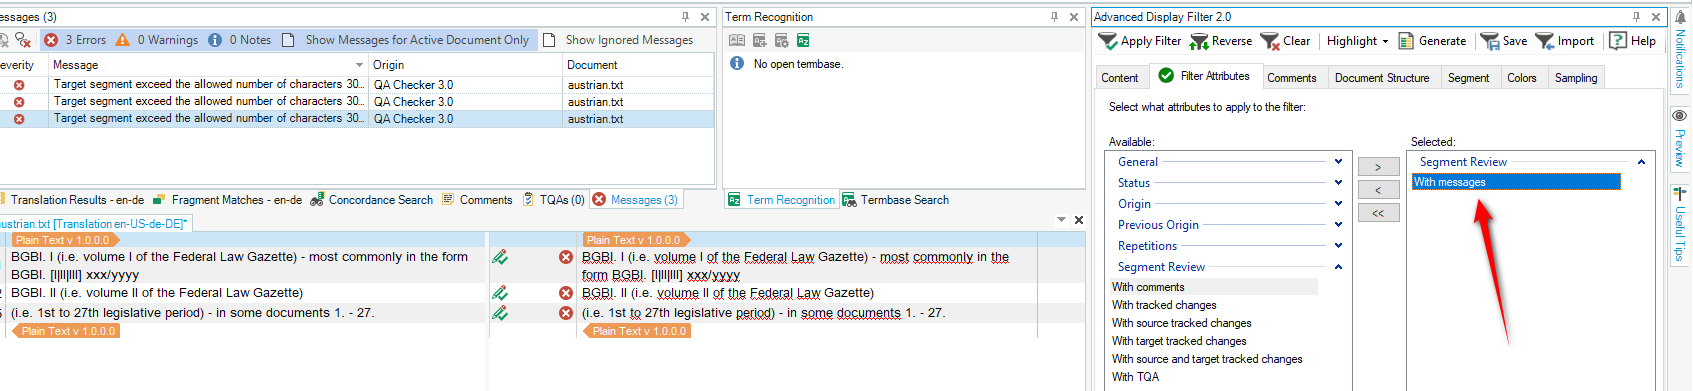1693x391 pixels.
Task: Open the Preview side panel
Action: 1680,137
